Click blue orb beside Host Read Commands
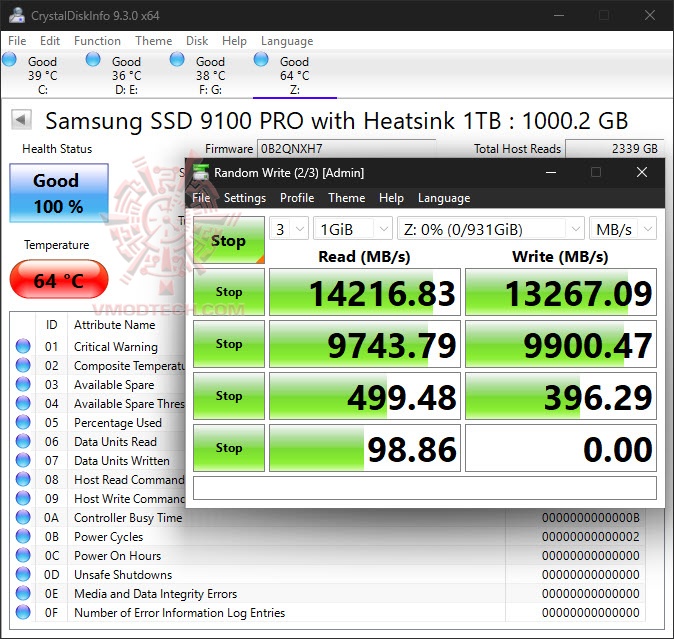The width and height of the screenshot is (674, 639). pos(23,479)
